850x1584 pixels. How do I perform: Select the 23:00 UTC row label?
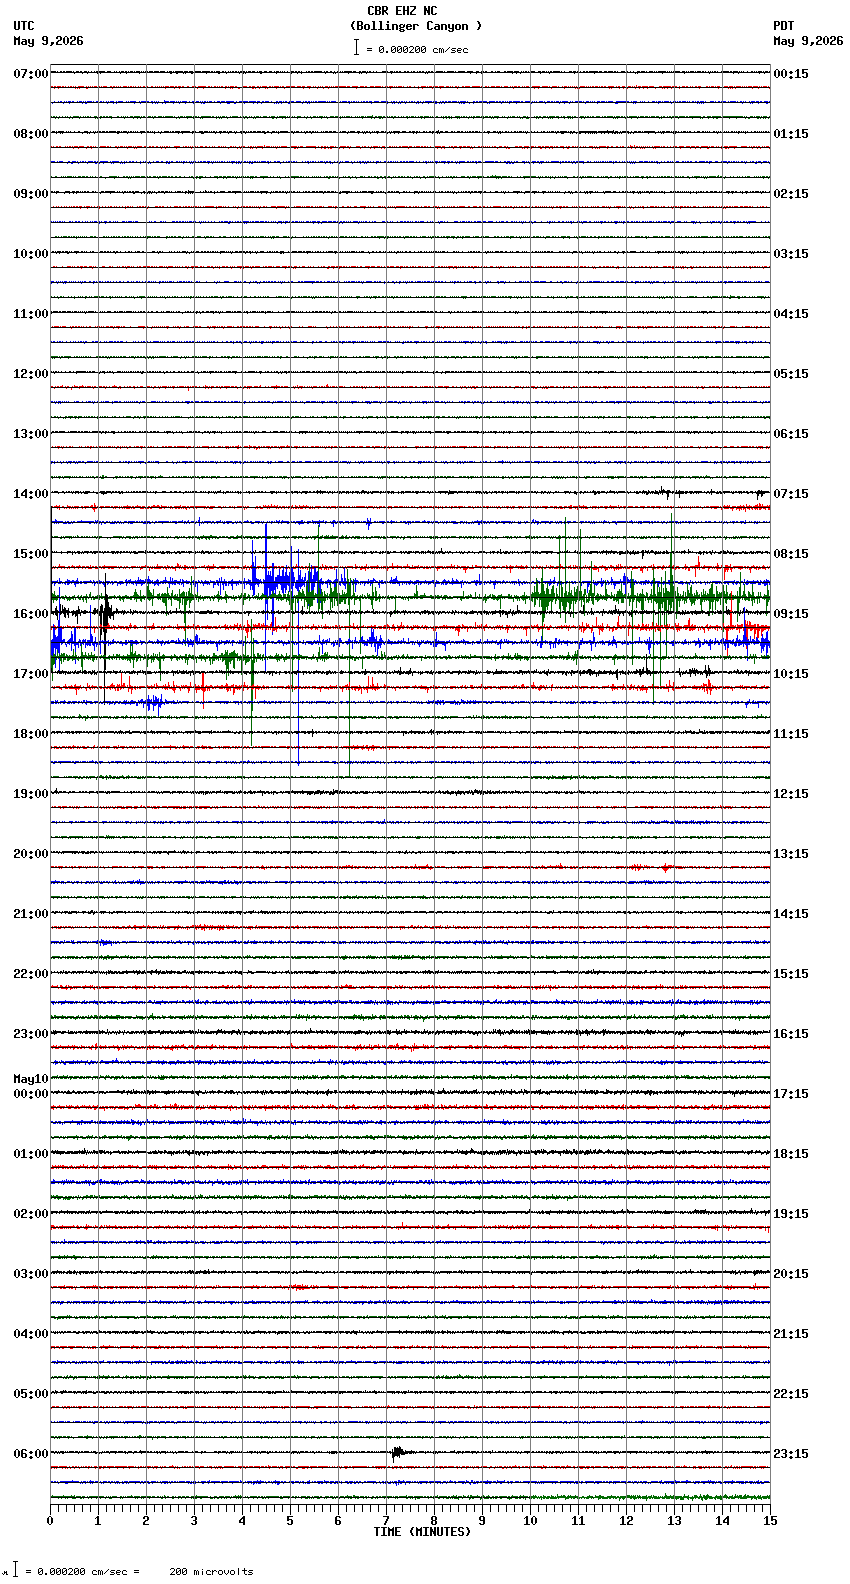coord(31,1034)
